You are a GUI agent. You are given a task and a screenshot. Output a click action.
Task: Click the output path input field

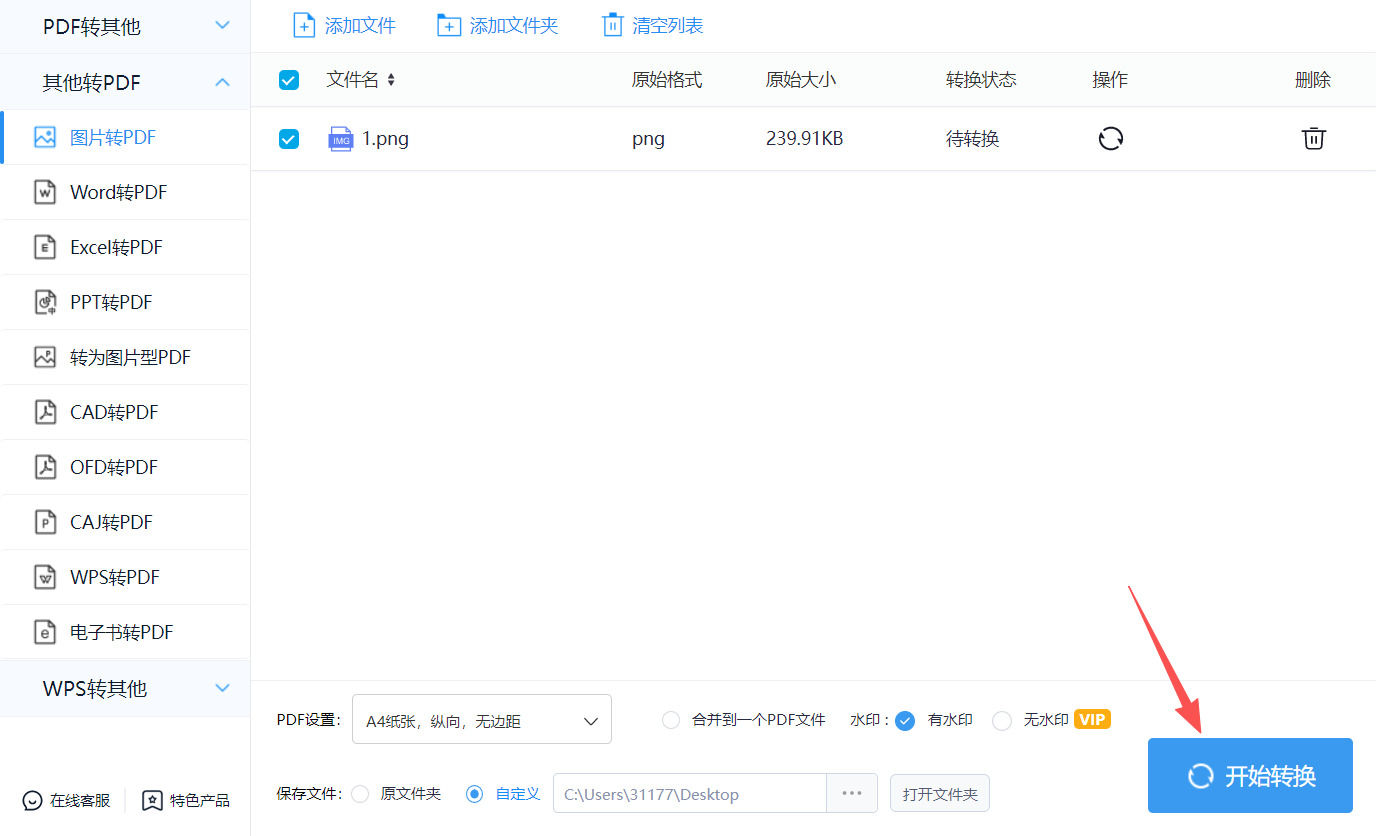pos(690,794)
